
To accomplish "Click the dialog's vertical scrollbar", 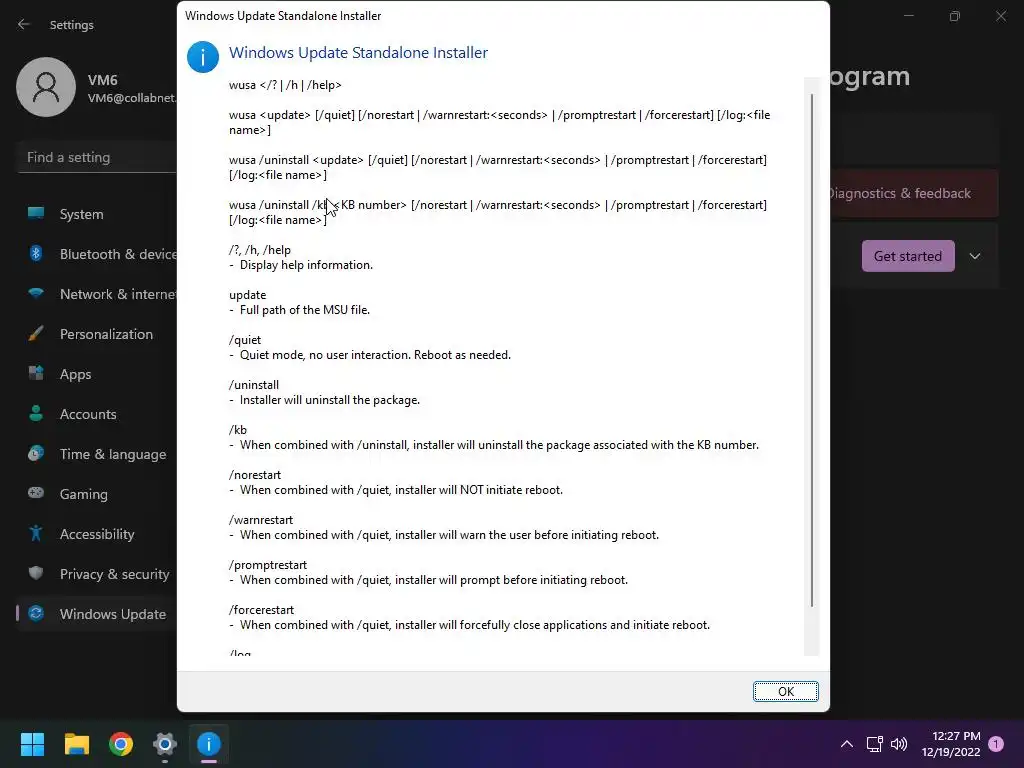I will tap(812, 349).
